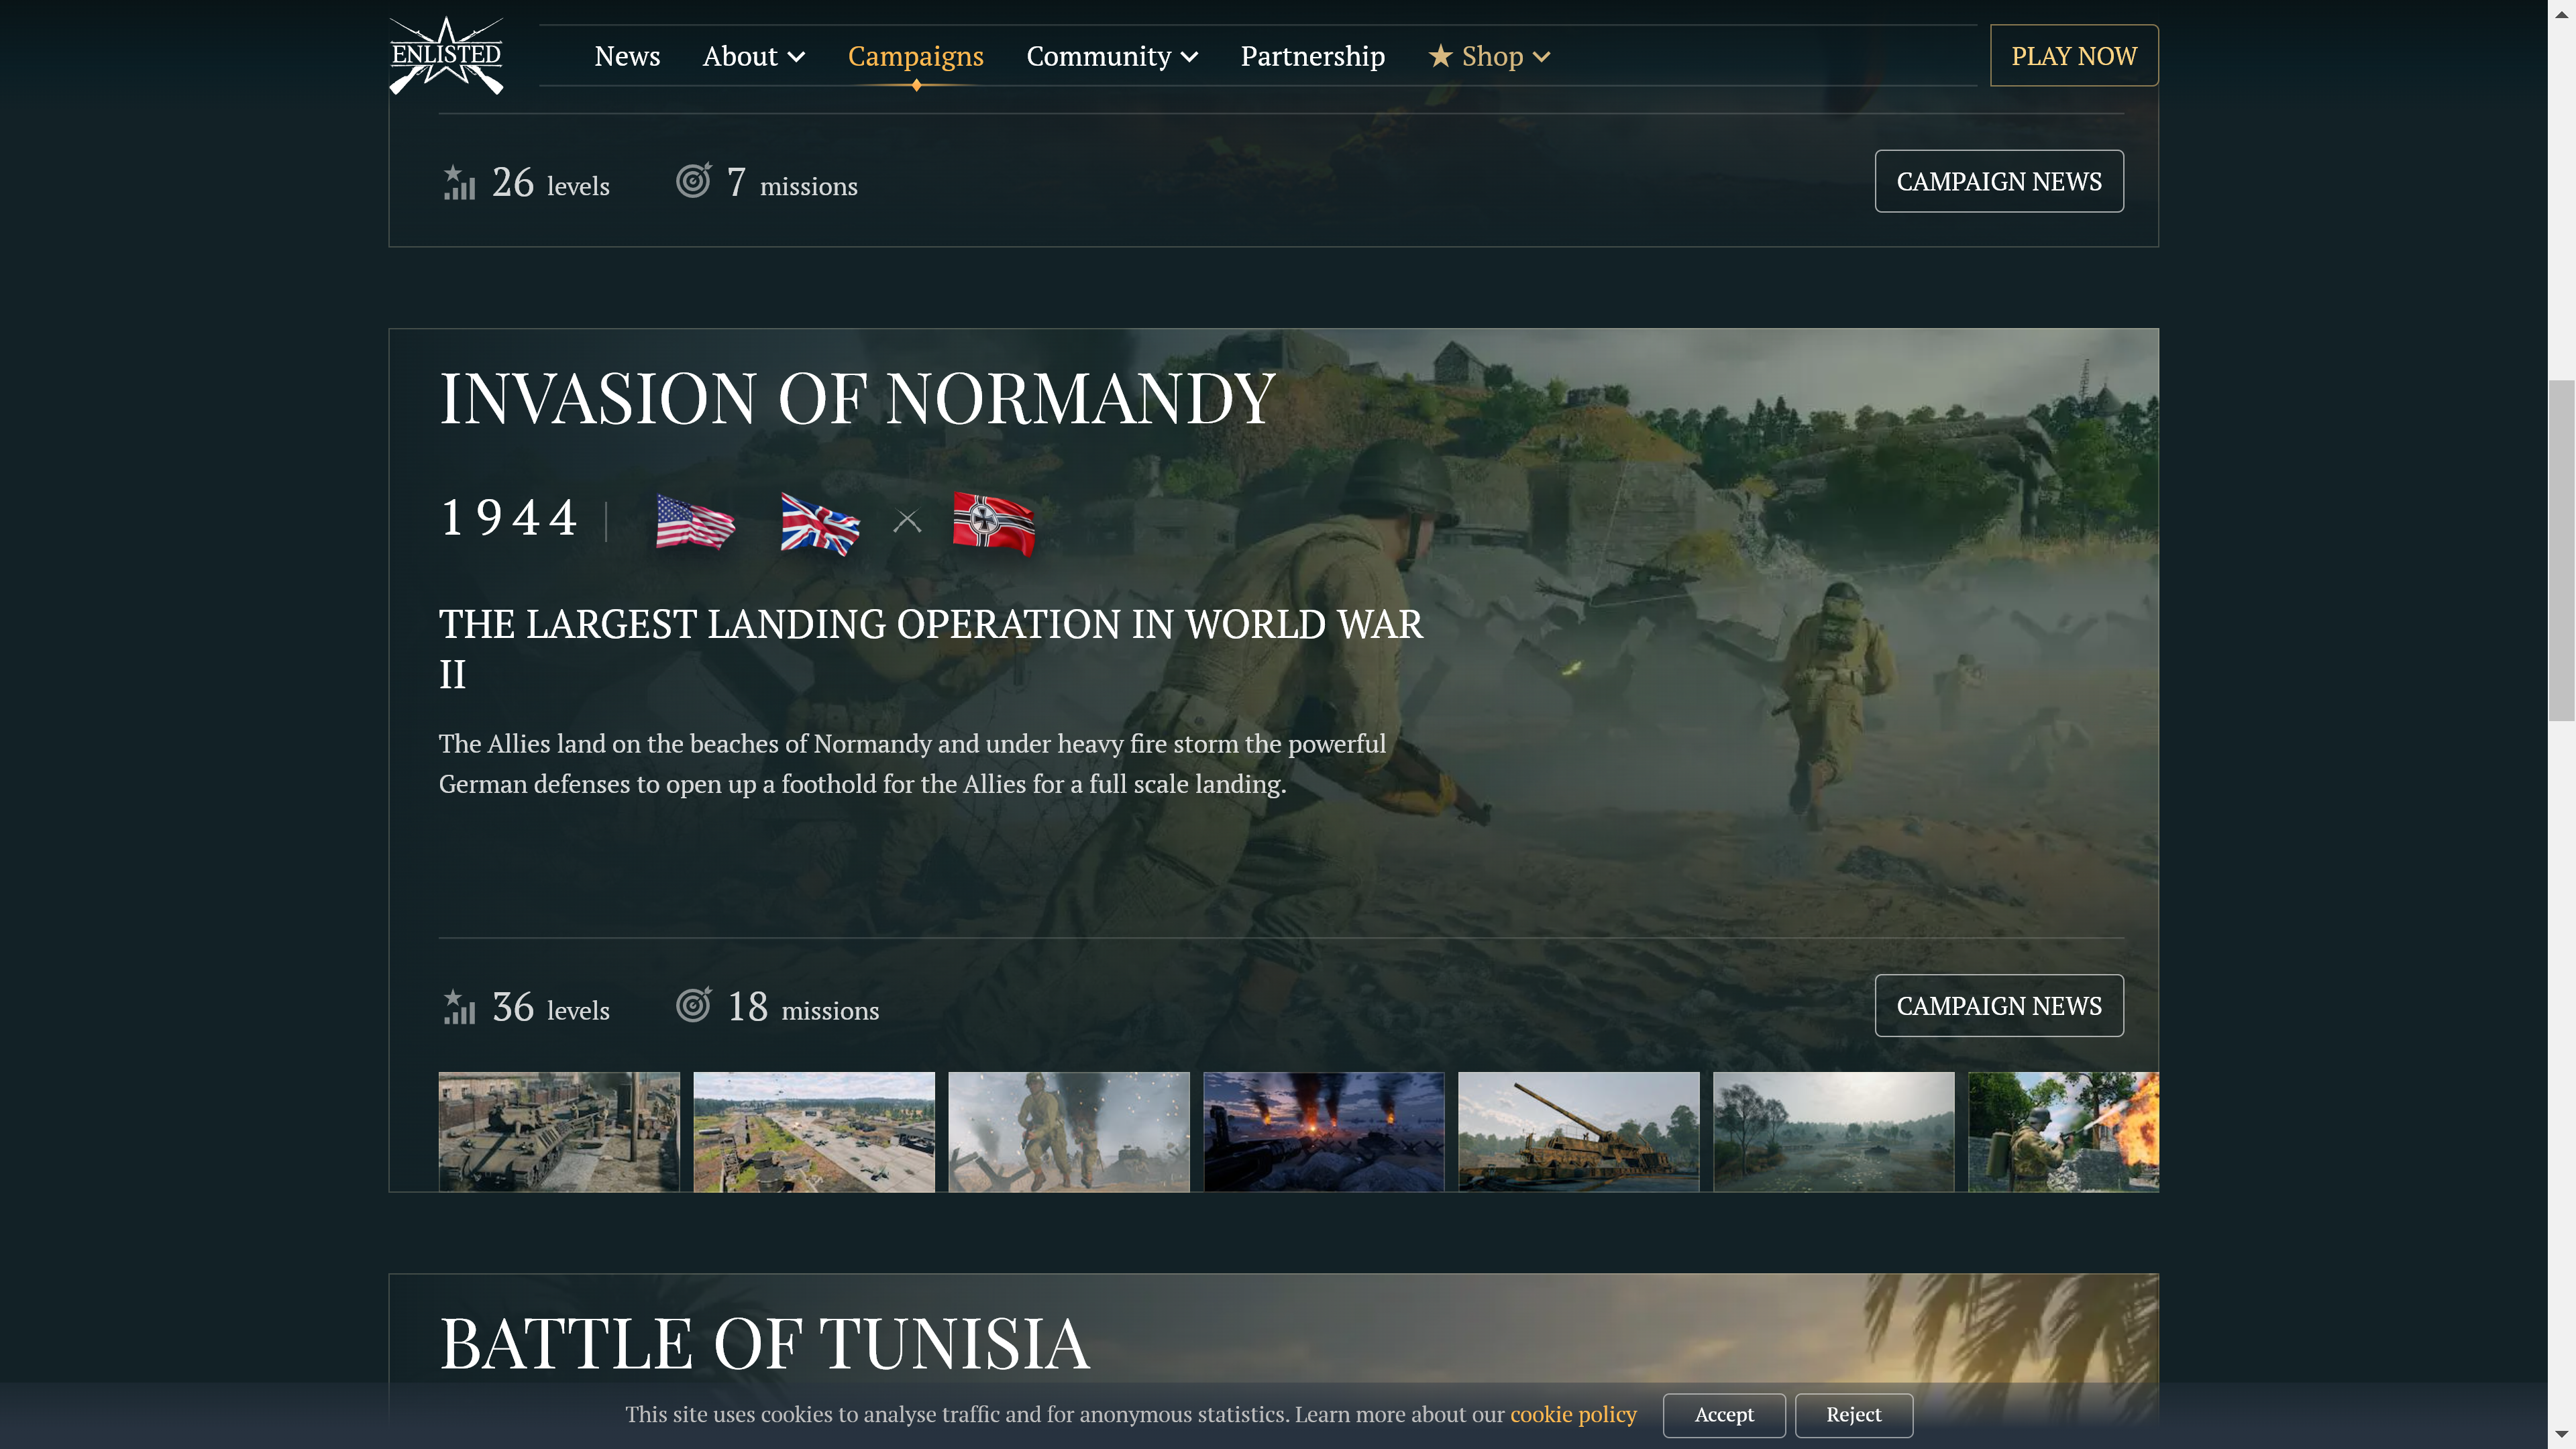The image size is (2576, 1449).
Task: Open the Partnership page
Action: [1312, 56]
